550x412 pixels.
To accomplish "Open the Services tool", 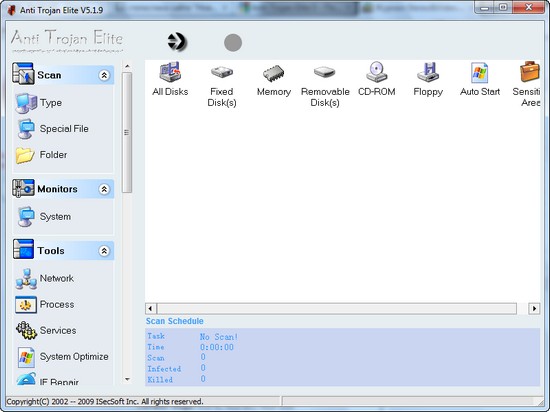I will (46, 330).
